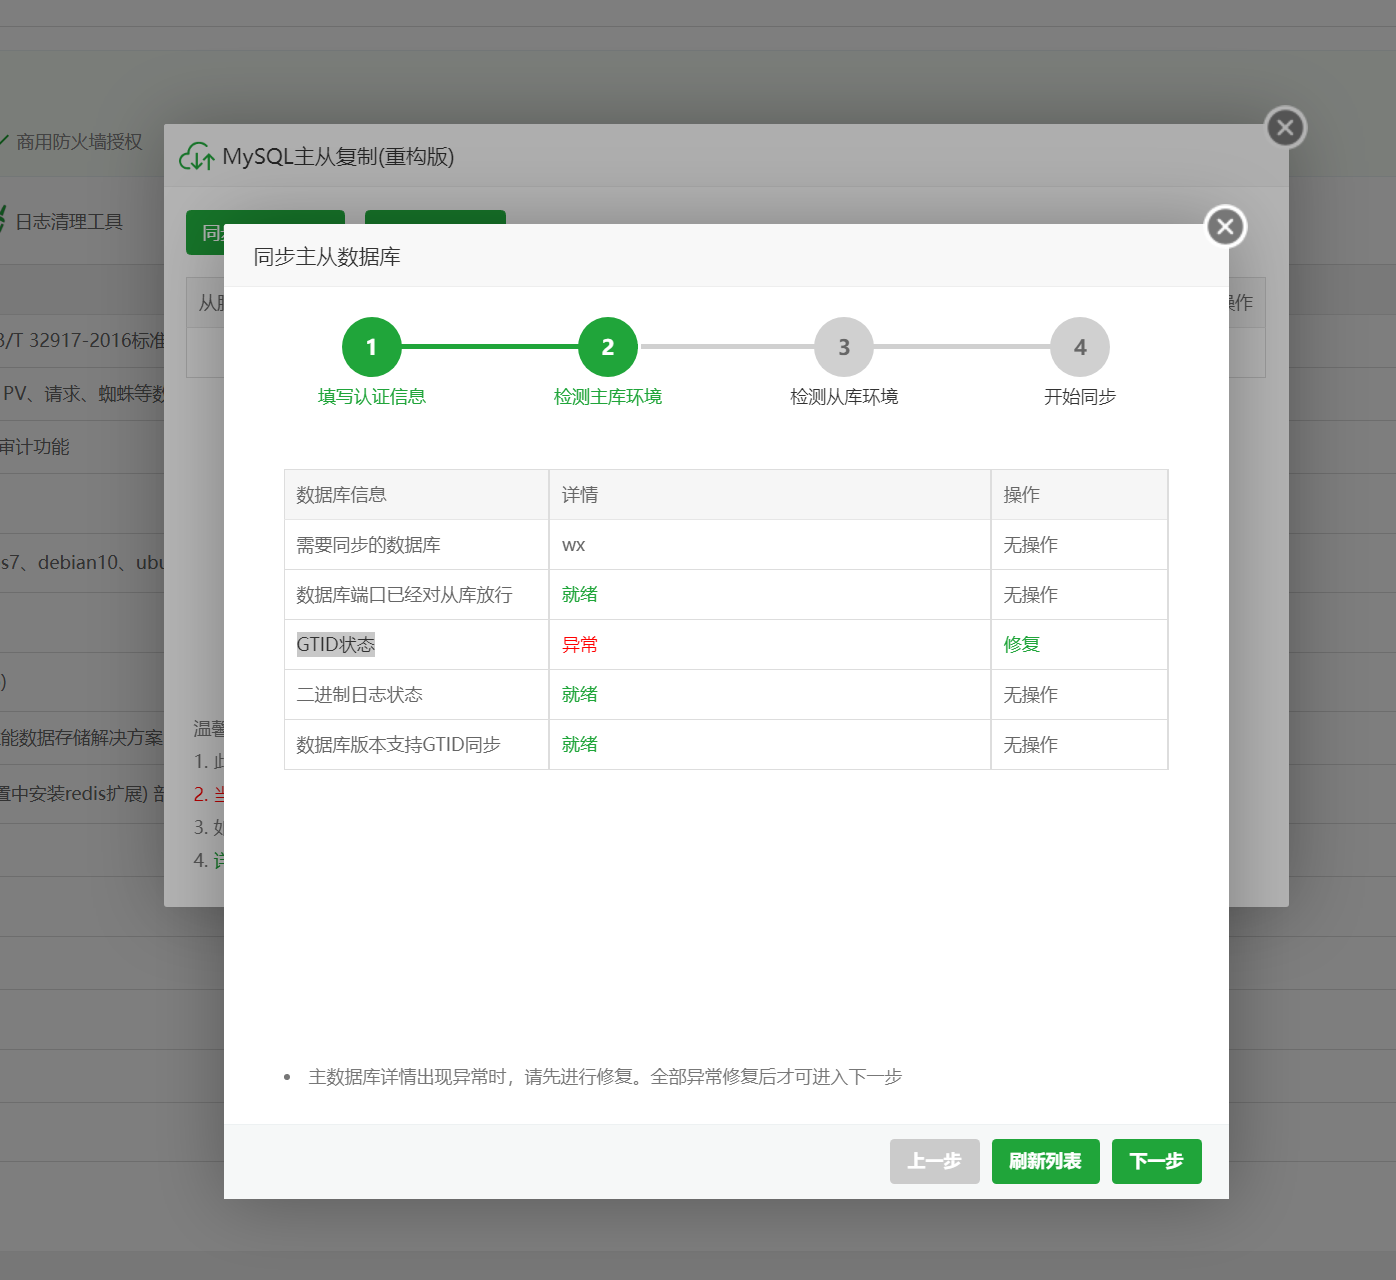The width and height of the screenshot is (1396, 1280).
Task: Click 无操作 in 需要同步的数据库 row
Action: [1031, 545]
